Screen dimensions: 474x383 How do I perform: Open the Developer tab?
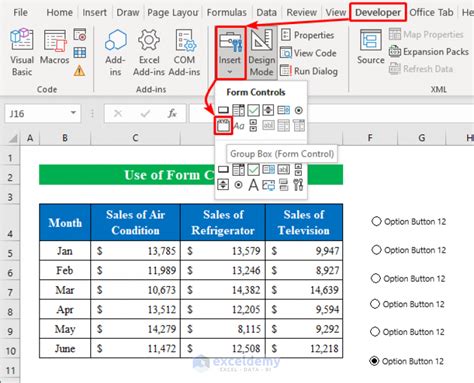[x=378, y=13]
